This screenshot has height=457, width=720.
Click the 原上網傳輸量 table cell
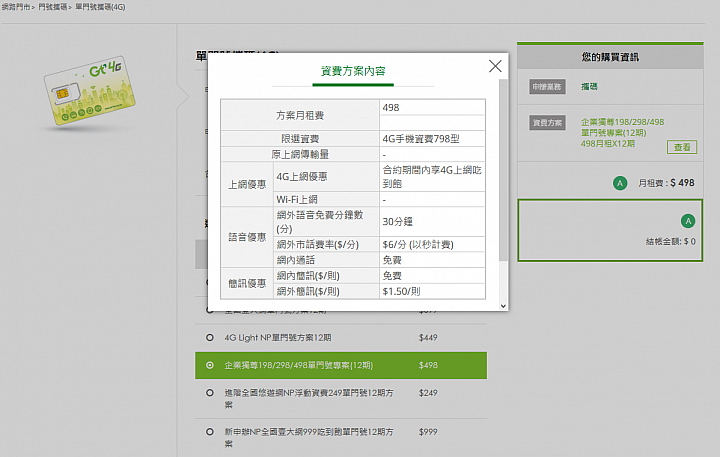300,154
